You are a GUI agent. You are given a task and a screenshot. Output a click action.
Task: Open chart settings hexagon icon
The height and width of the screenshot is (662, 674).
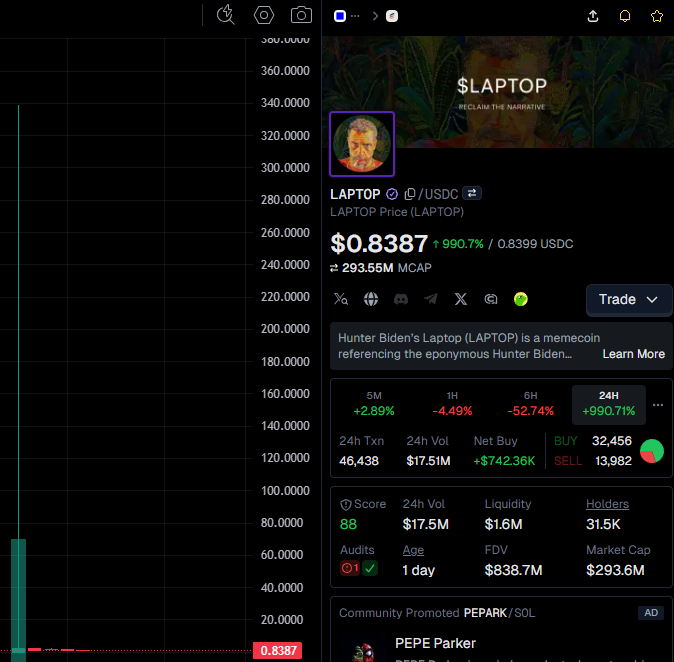coord(264,15)
